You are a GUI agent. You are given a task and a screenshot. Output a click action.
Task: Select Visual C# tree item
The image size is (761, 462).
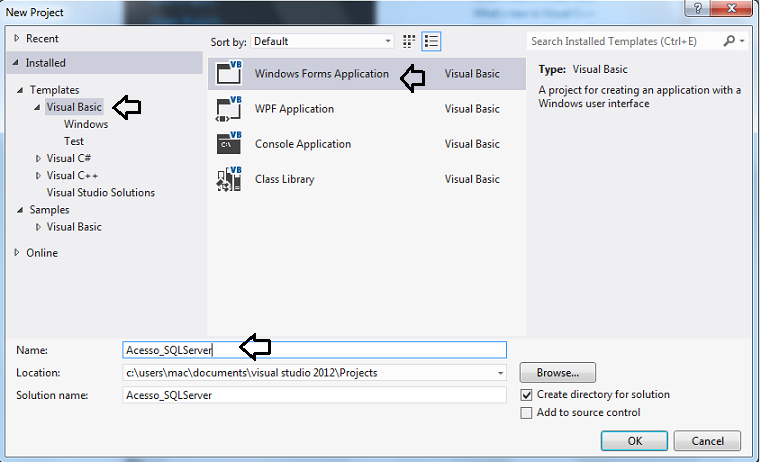[68, 159]
